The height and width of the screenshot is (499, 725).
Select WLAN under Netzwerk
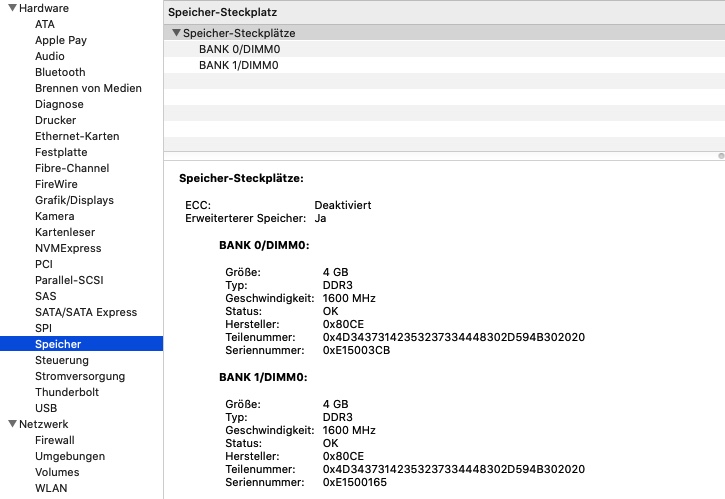coord(51,488)
